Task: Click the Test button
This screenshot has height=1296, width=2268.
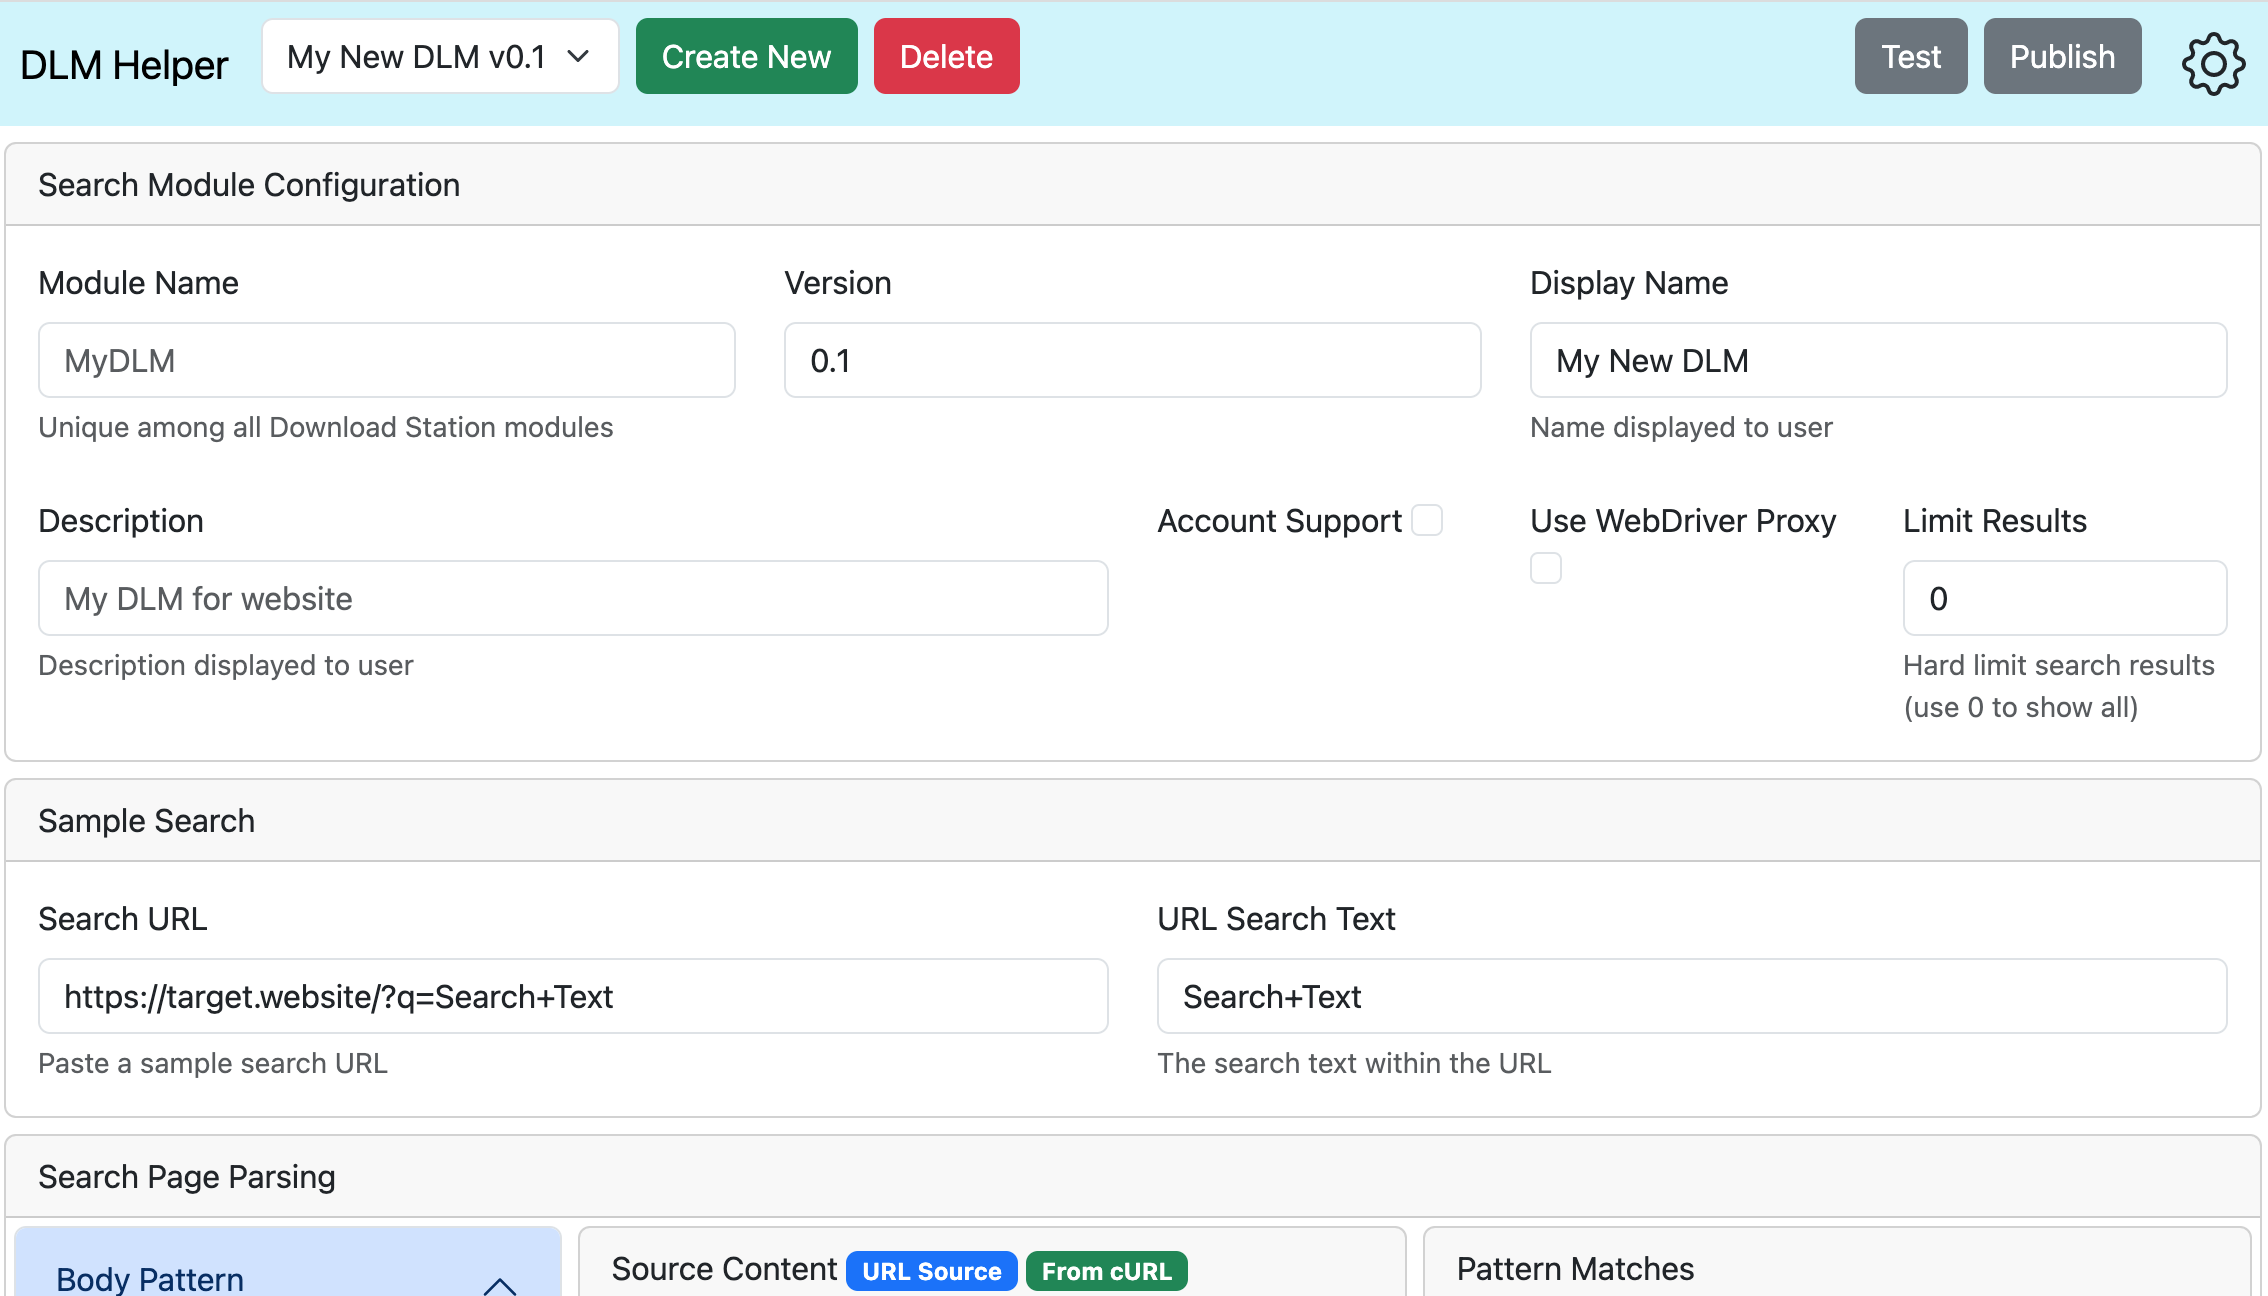Action: coord(1910,57)
